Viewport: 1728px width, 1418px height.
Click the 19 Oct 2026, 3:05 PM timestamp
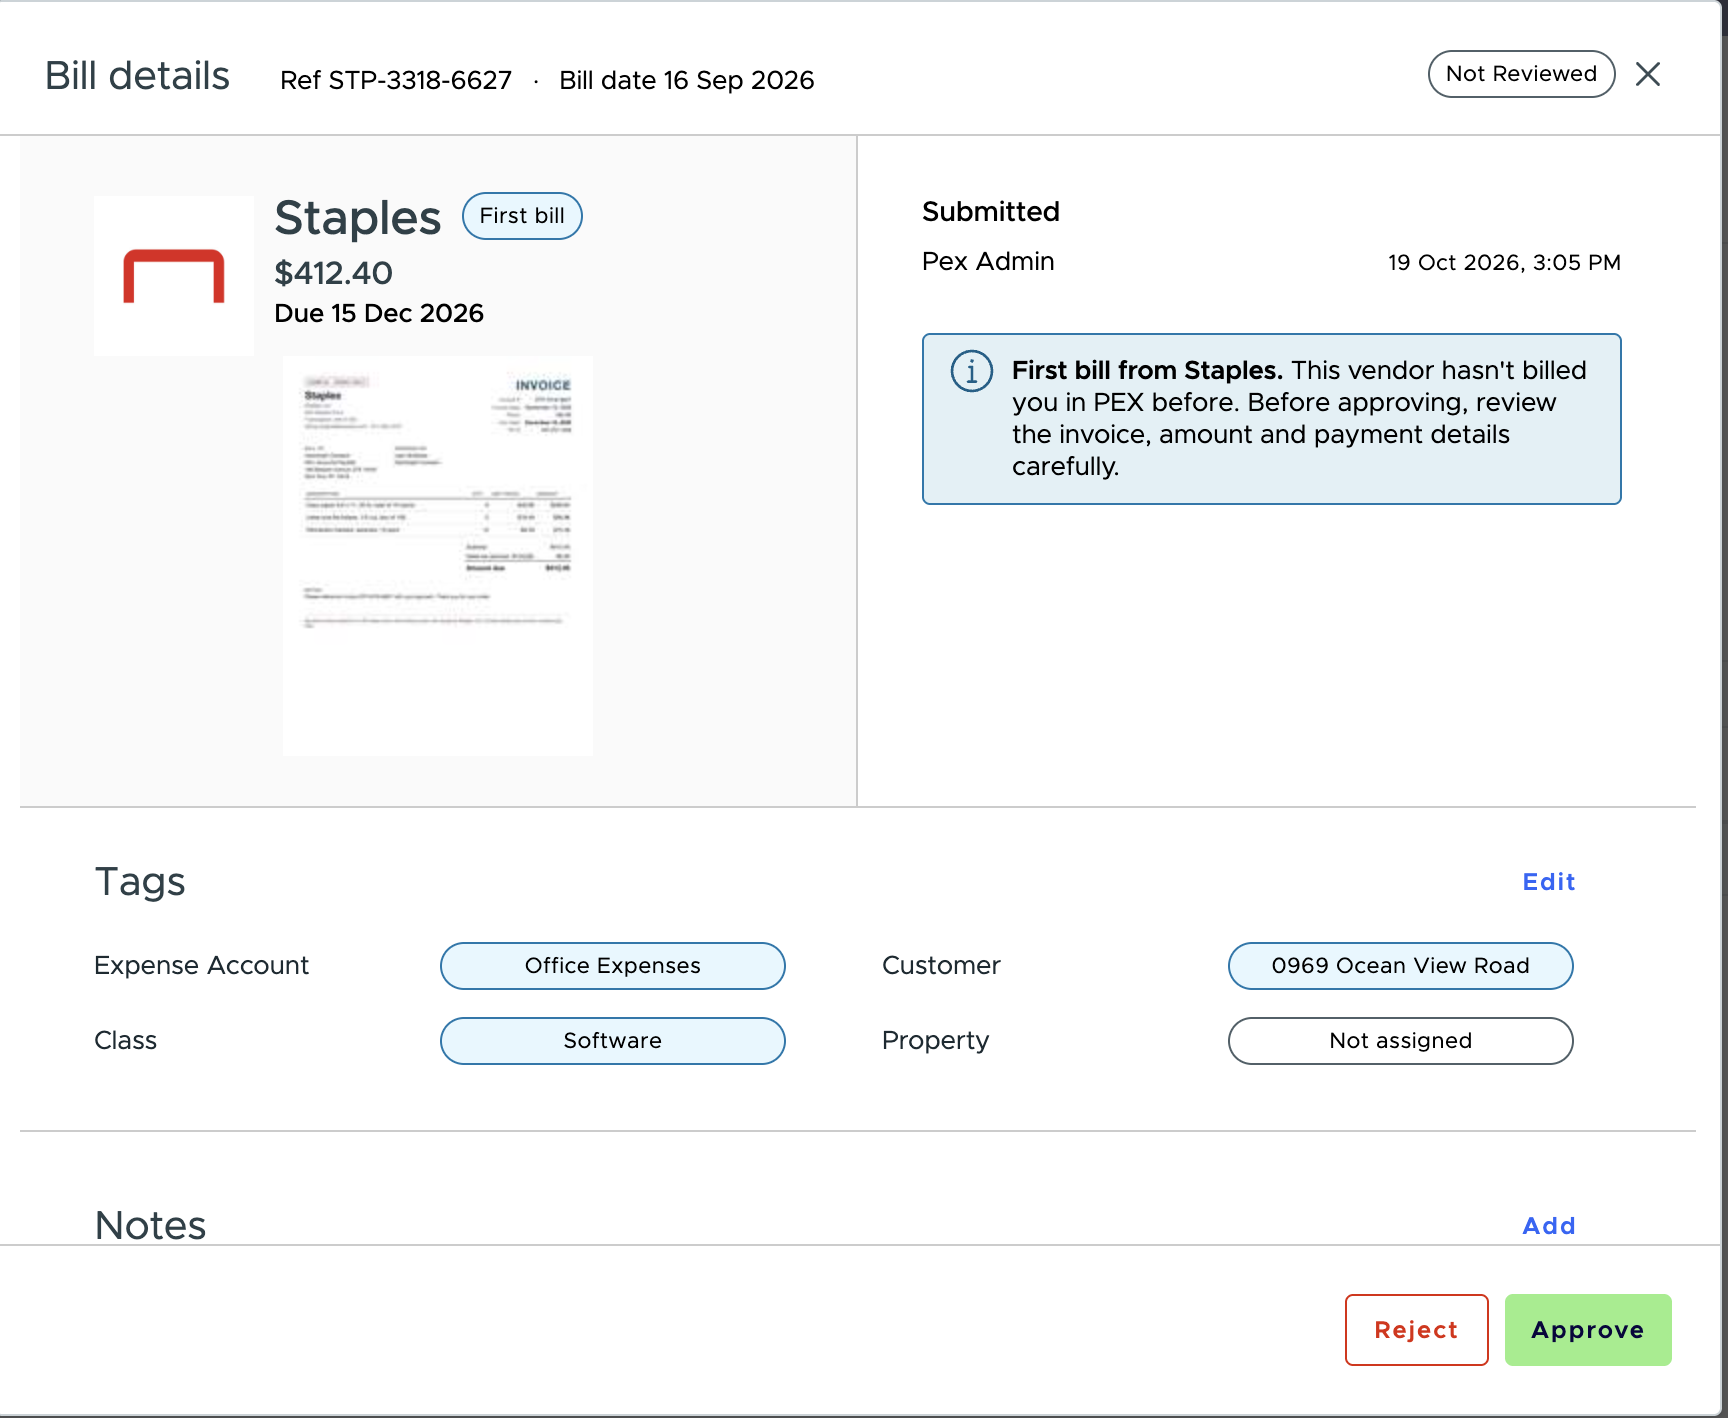tap(1504, 263)
